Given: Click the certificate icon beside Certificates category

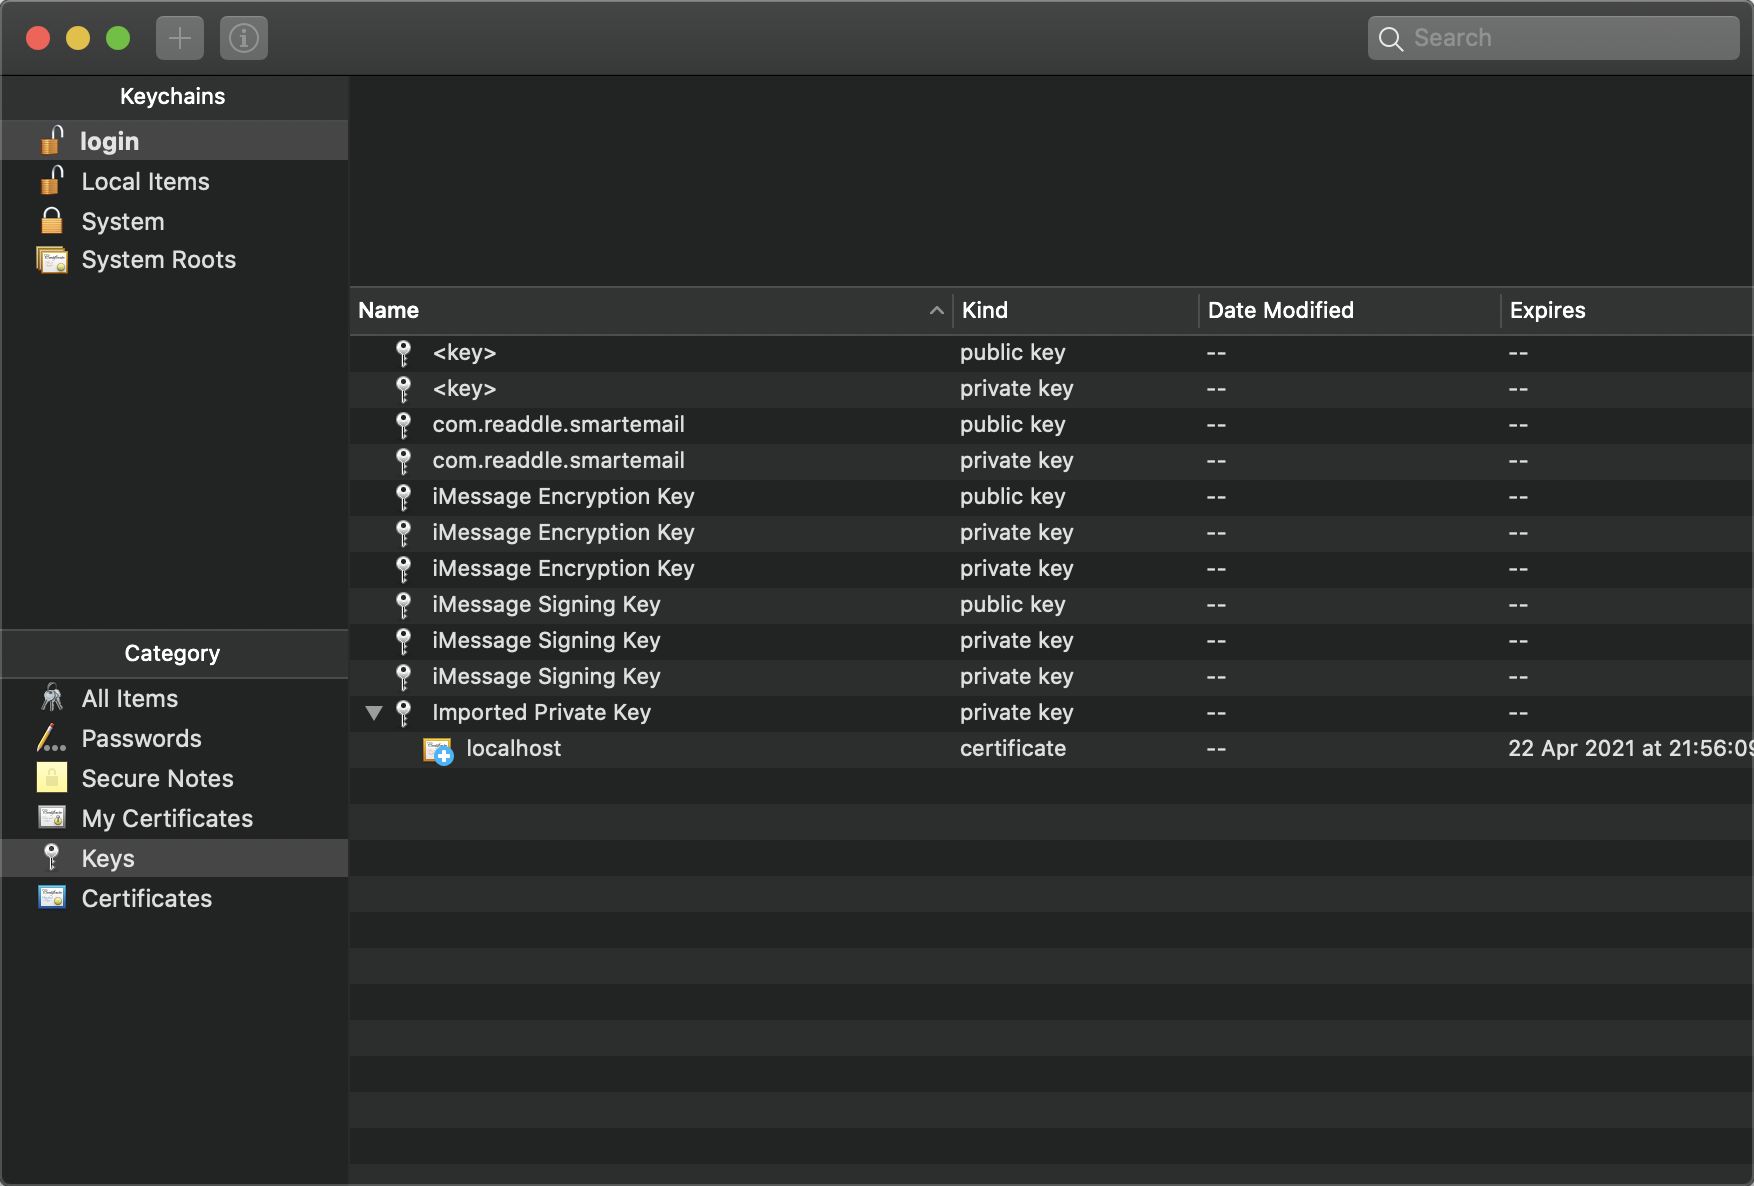Looking at the screenshot, I should (x=52, y=897).
